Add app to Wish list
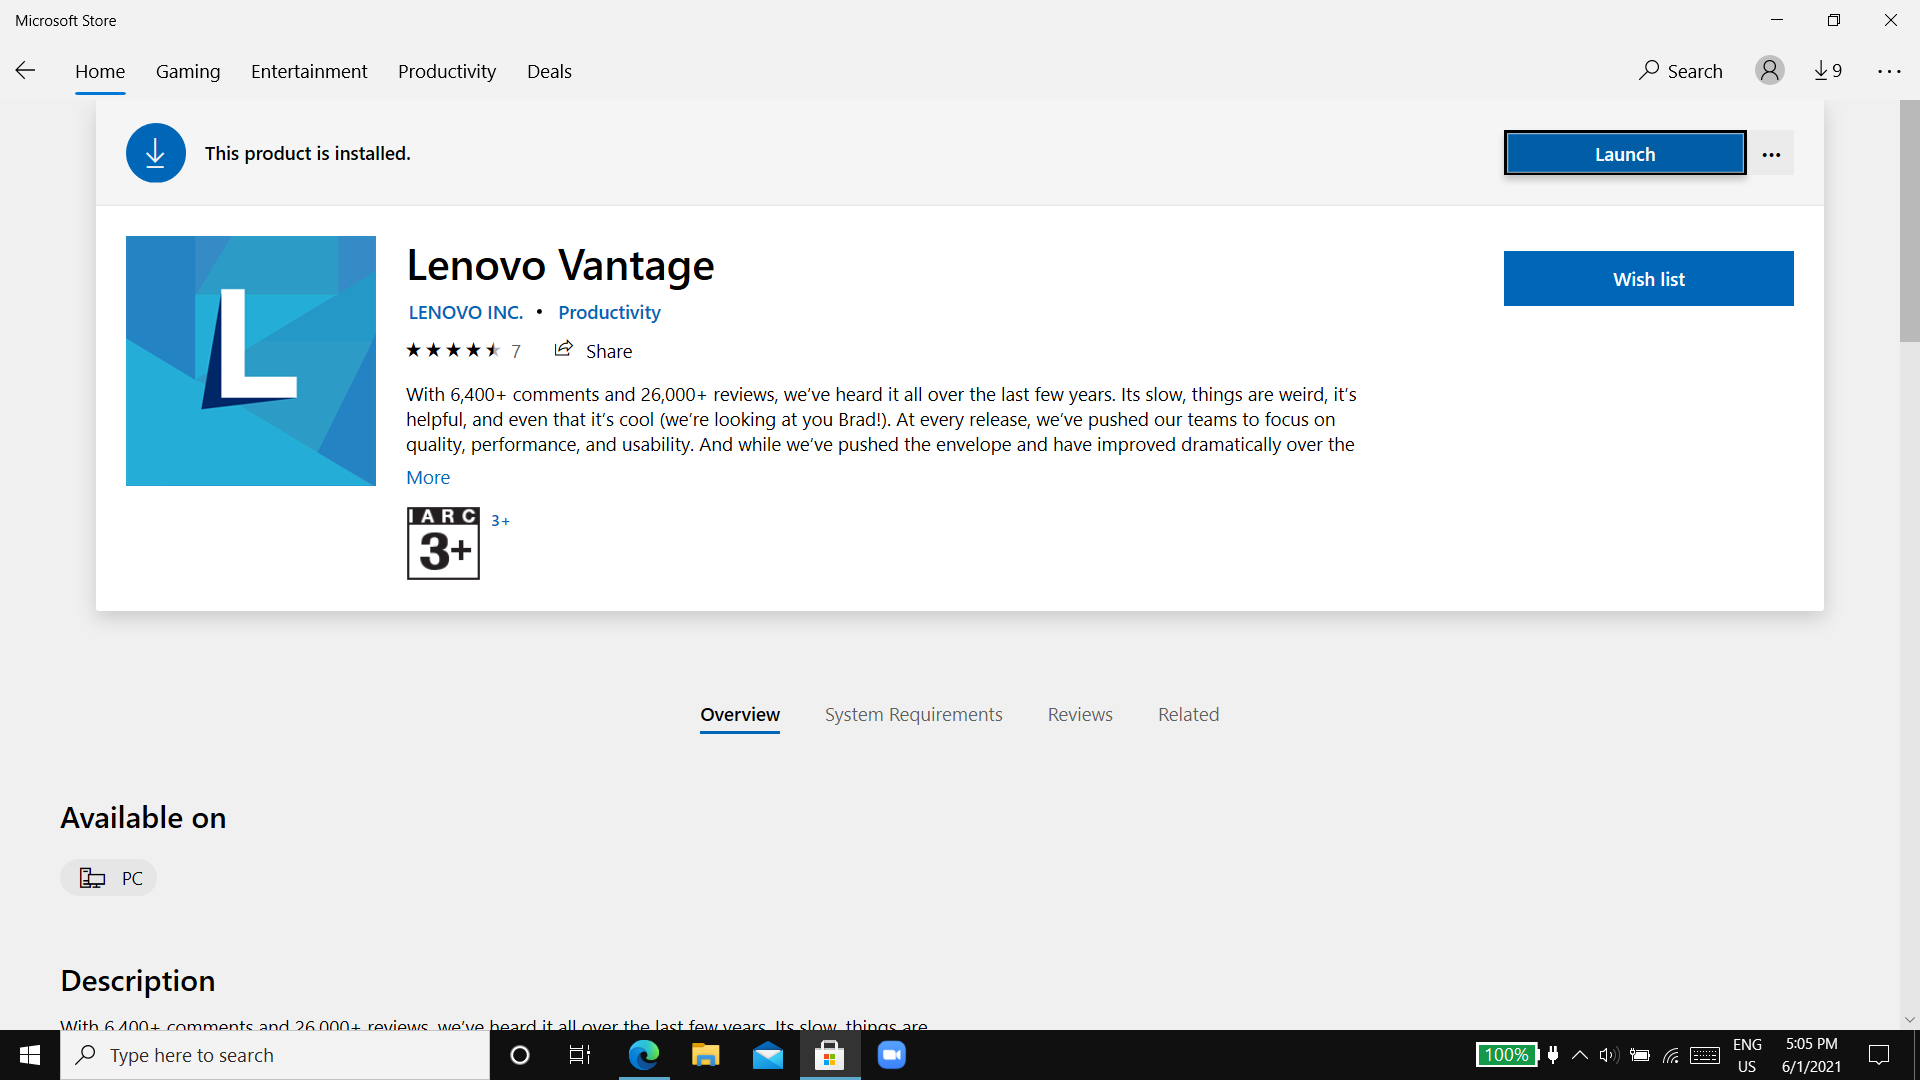The image size is (1920, 1080). coord(1648,279)
